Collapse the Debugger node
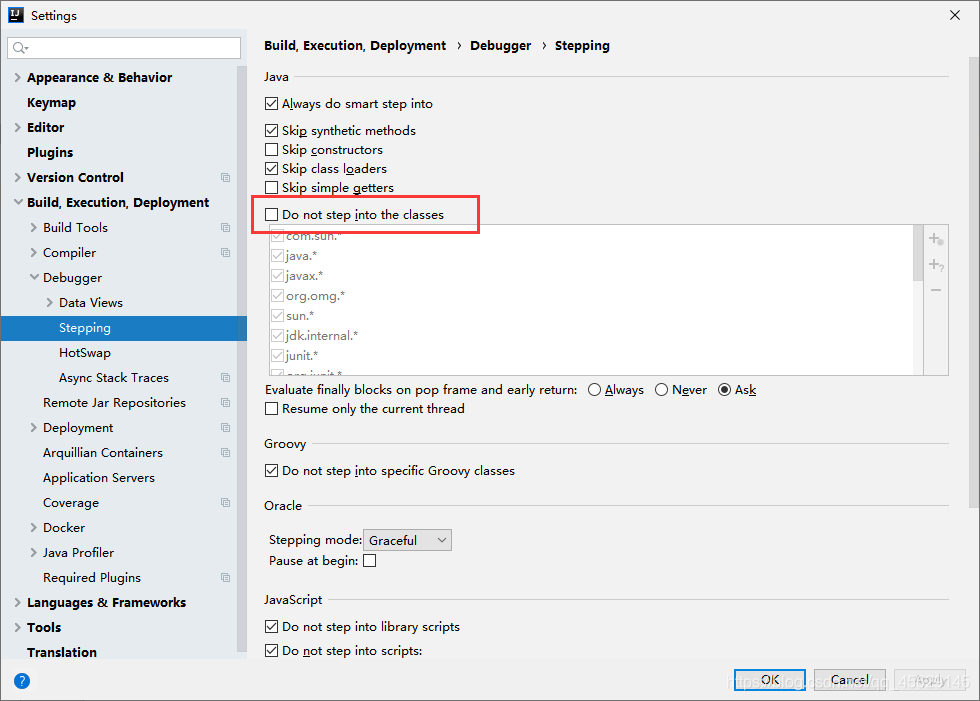The width and height of the screenshot is (980, 701). [x=34, y=277]
